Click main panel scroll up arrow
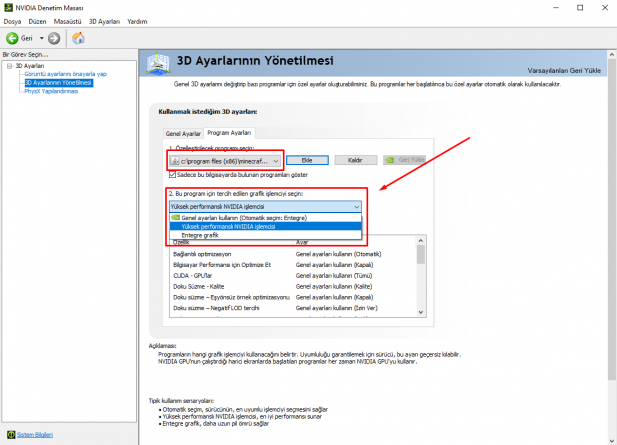 pos(611,54)
